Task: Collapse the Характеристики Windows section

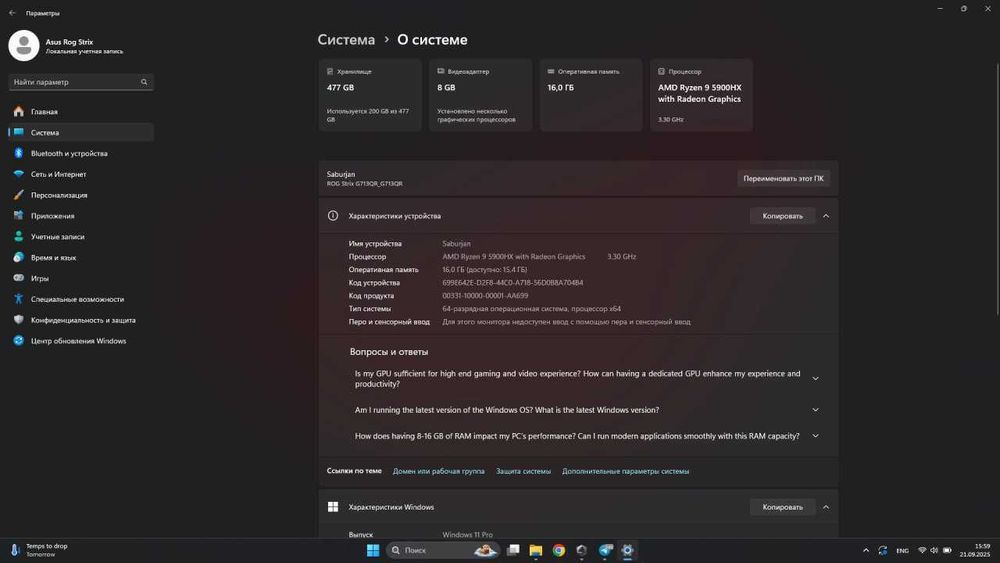Action: [x=826, y=507]
